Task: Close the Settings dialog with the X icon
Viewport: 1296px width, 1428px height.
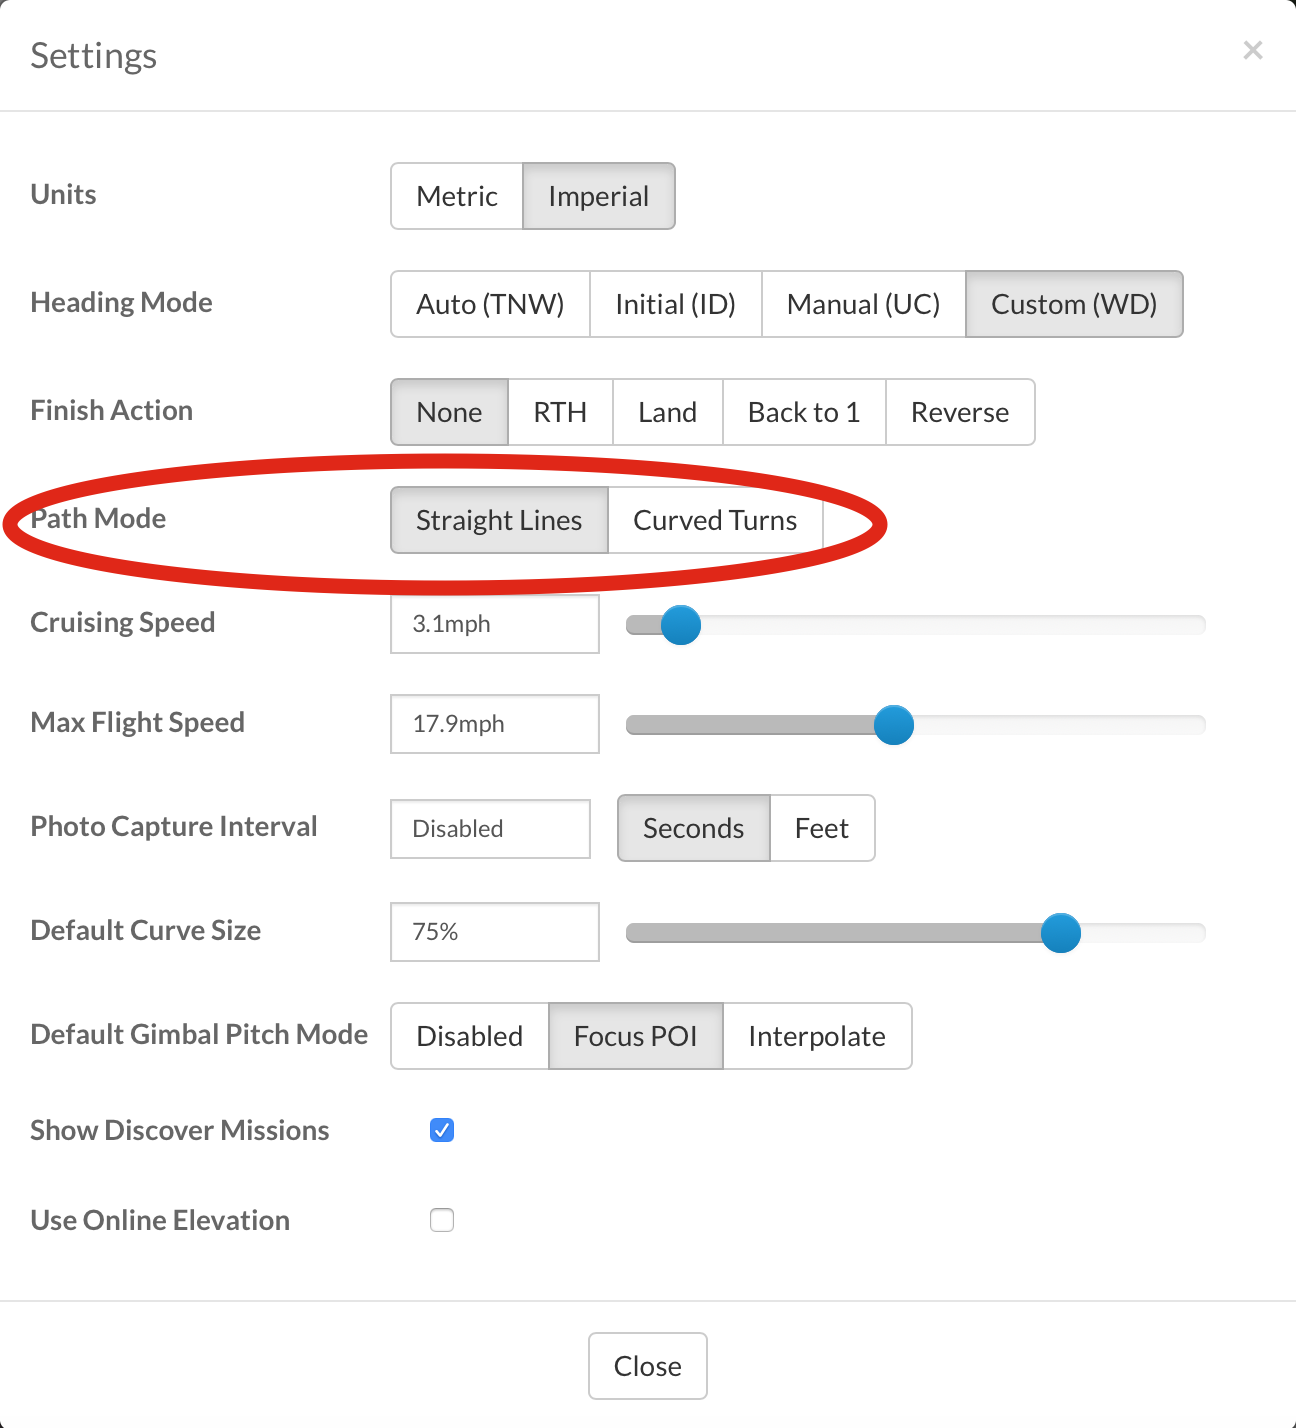Action: pos(1252,50)
